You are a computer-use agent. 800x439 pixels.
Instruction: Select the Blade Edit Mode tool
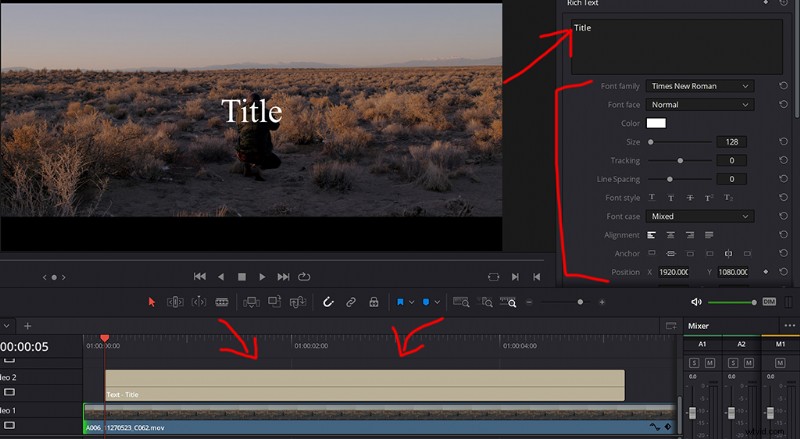tap(221, 302)
